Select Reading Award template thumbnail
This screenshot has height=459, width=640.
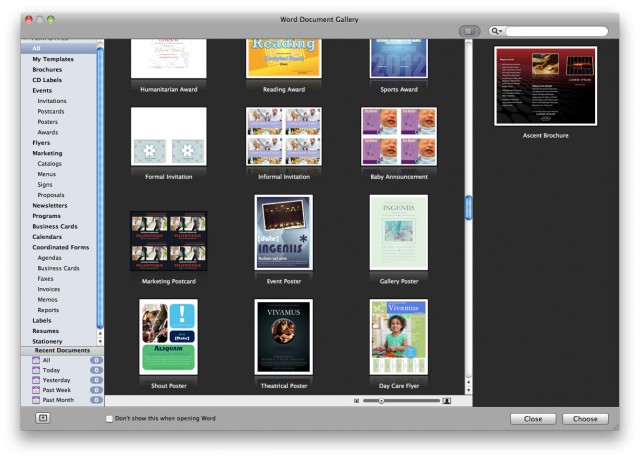(284, 58)
